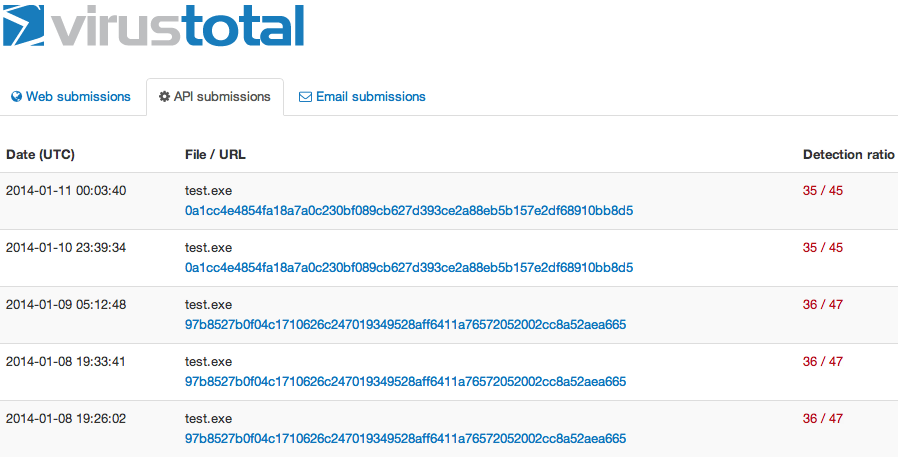898x457 pixels.
Task: Click 35 / 45 ratio in the first row
Action: tap(823, 191)
